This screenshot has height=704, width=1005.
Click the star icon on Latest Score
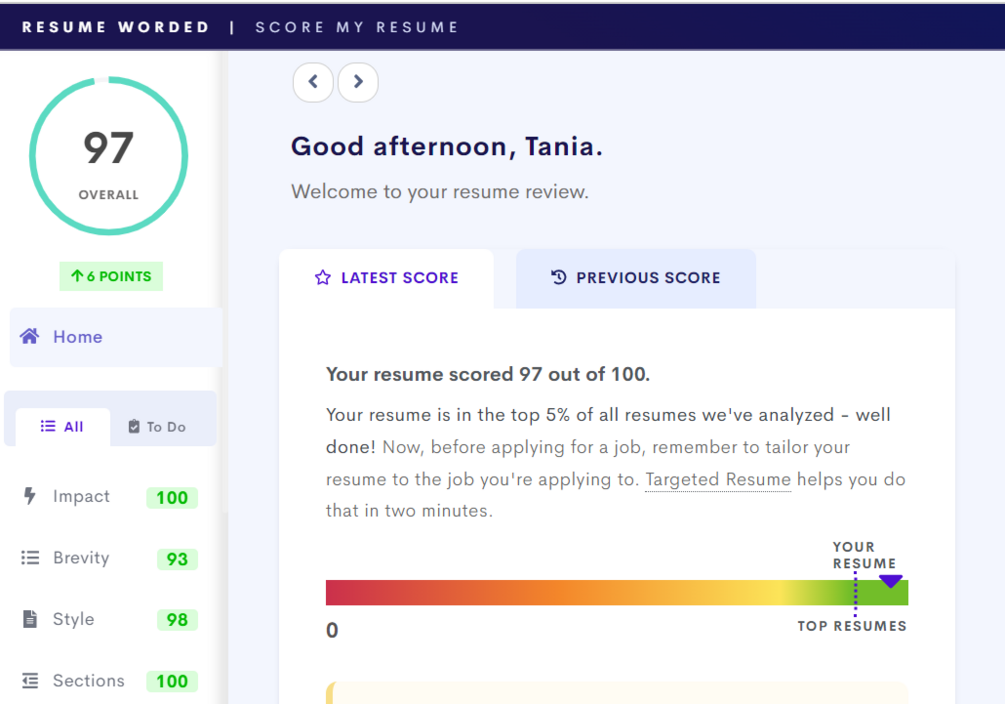click(323, 278)
